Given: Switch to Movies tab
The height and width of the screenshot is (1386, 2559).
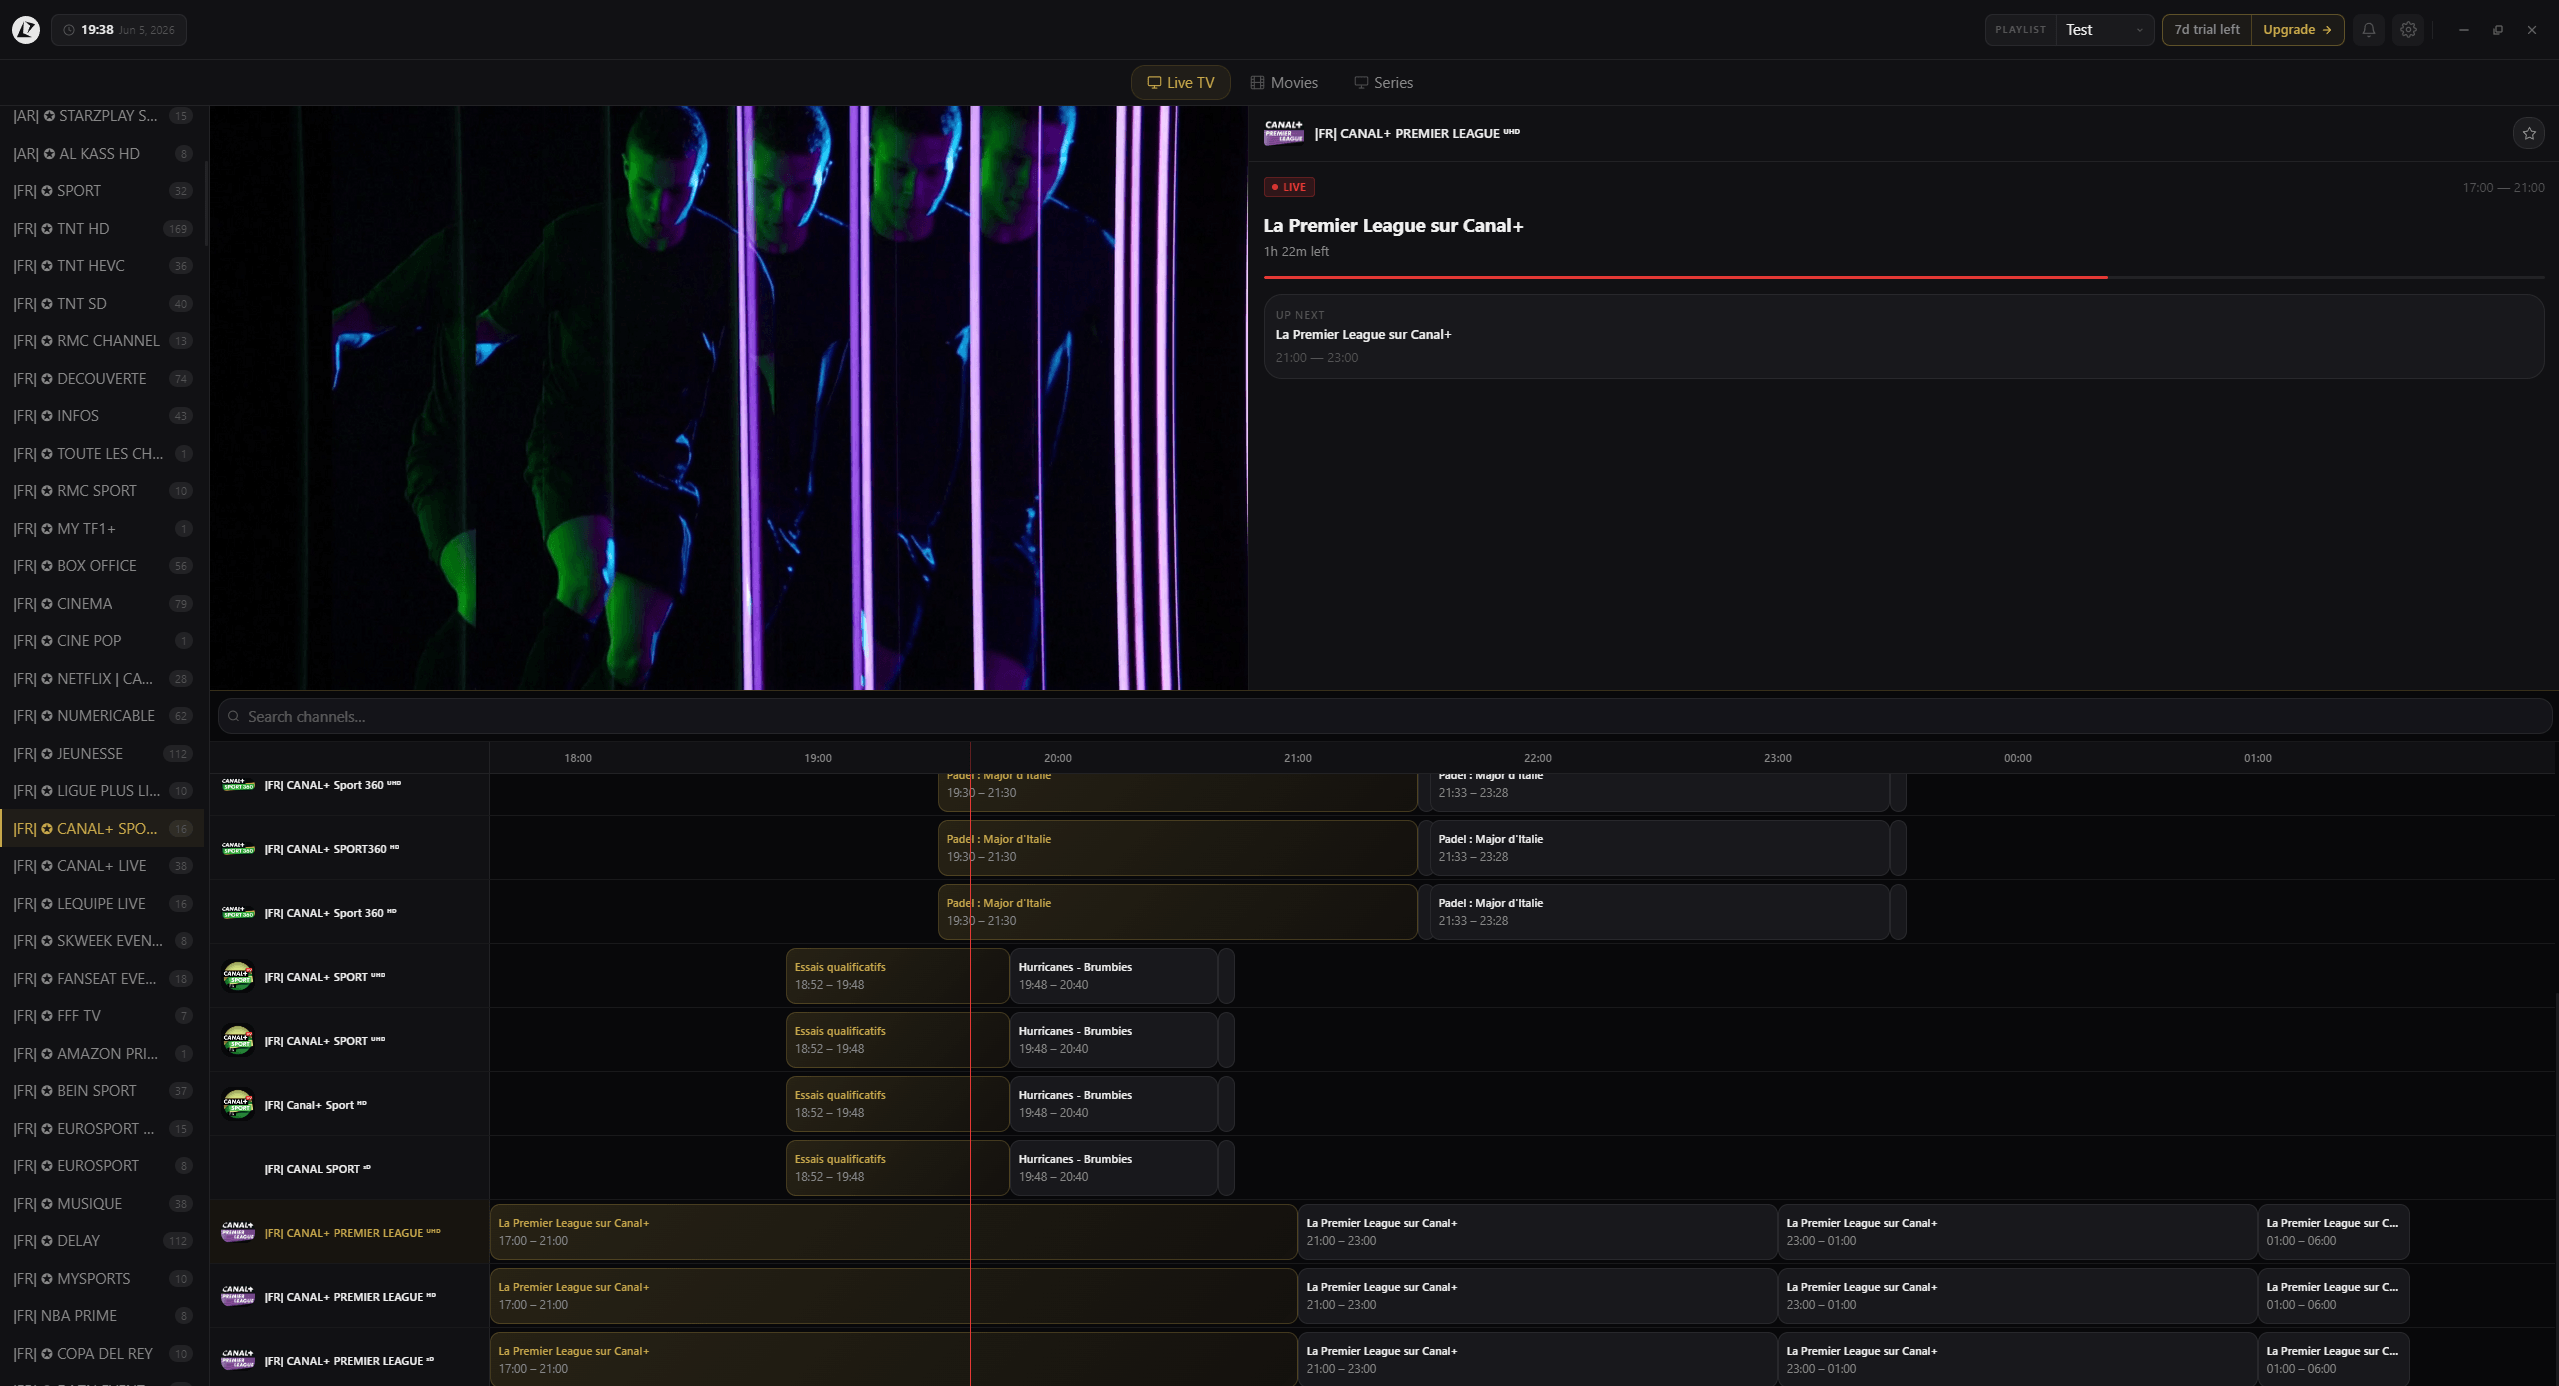Looking at the screenshot, I should [x=1284, y=83].
